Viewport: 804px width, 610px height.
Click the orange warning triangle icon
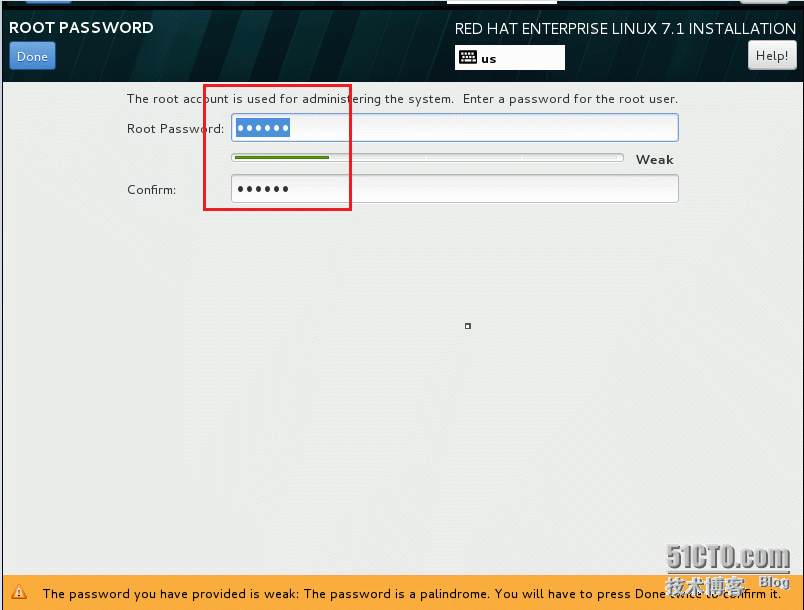(x=19, y=592)
